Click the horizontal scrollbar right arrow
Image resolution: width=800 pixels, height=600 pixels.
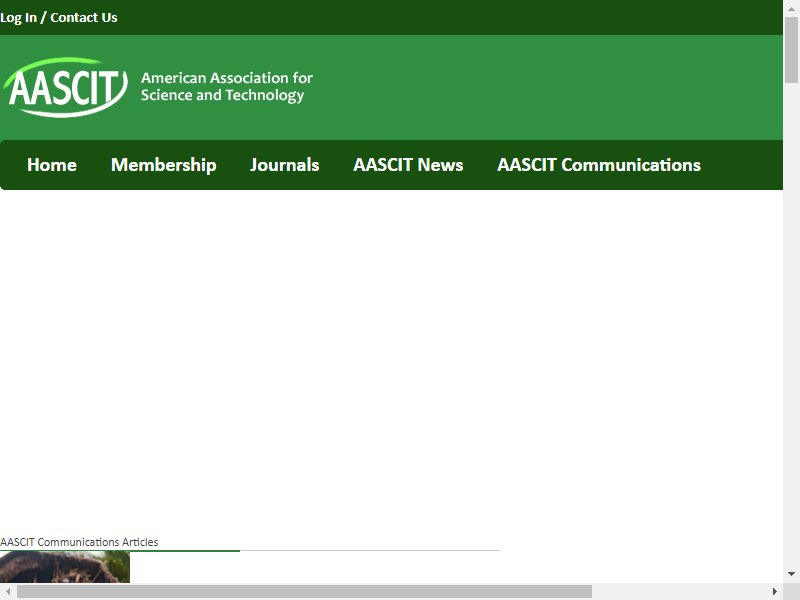[774, 591]
